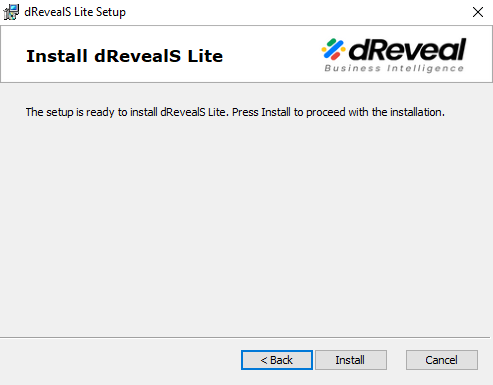
Task: Close the setup window with X
Action: (x=478, y=12)
